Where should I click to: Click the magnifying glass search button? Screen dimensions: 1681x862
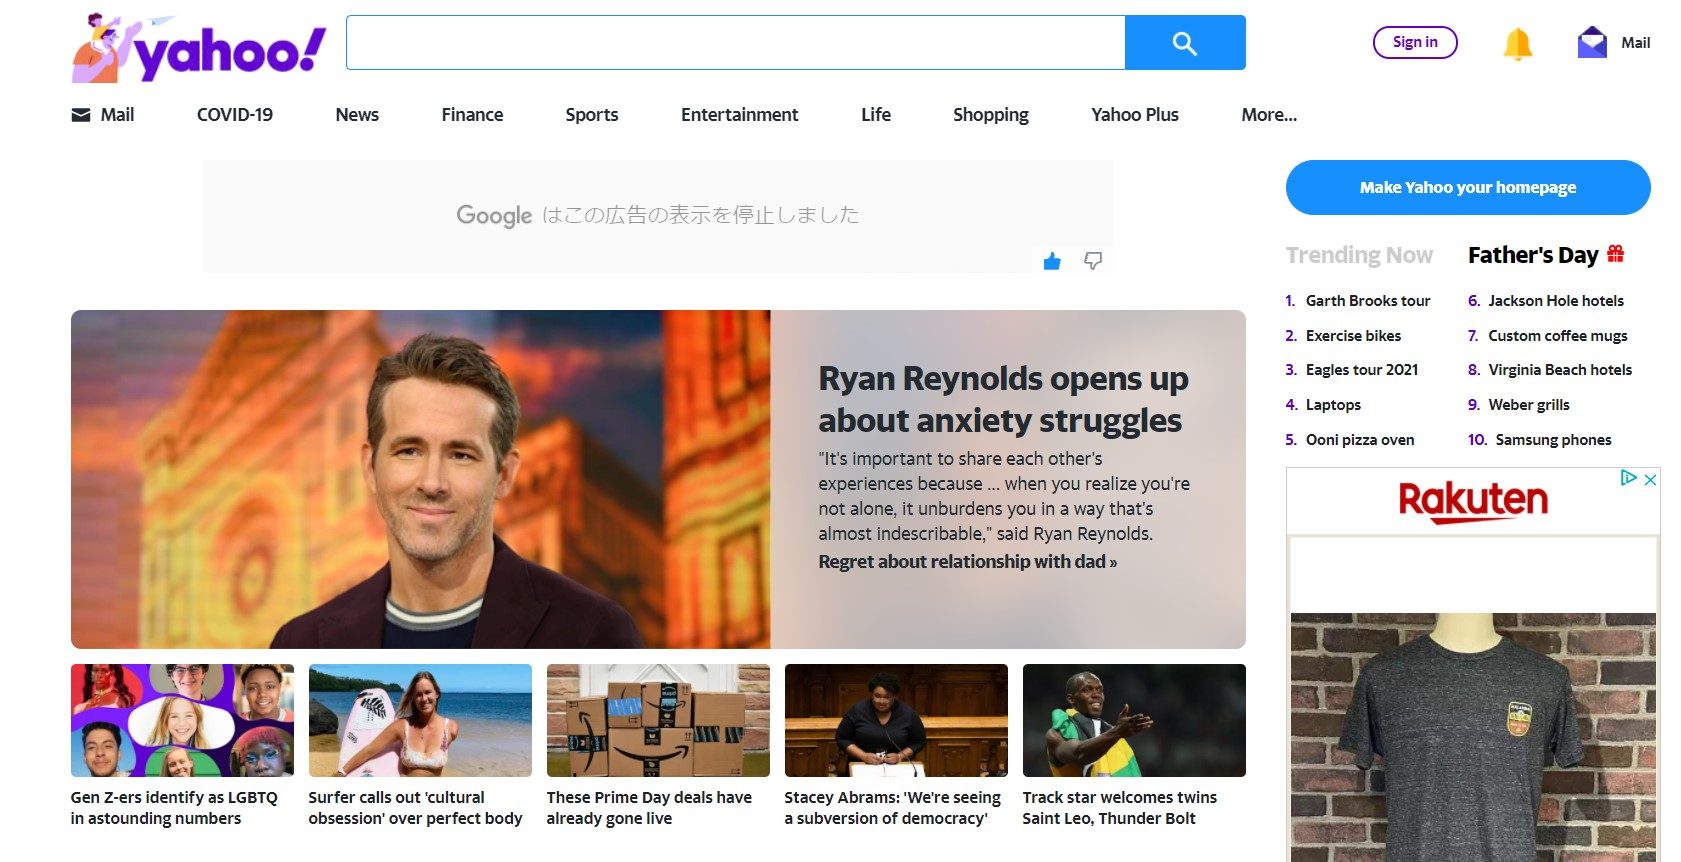point(1184,43)
